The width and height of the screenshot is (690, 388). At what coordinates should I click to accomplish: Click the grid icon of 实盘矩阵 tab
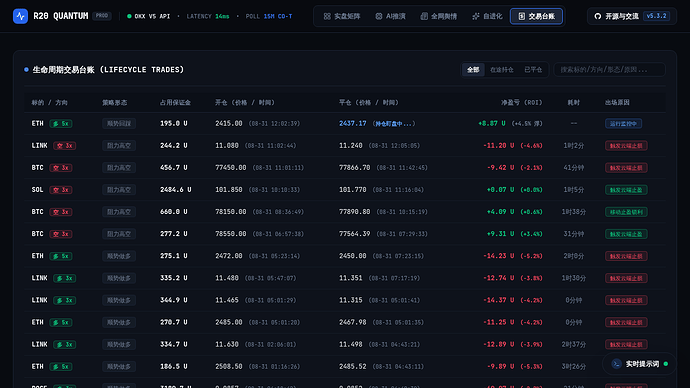[x=327, y=16]
